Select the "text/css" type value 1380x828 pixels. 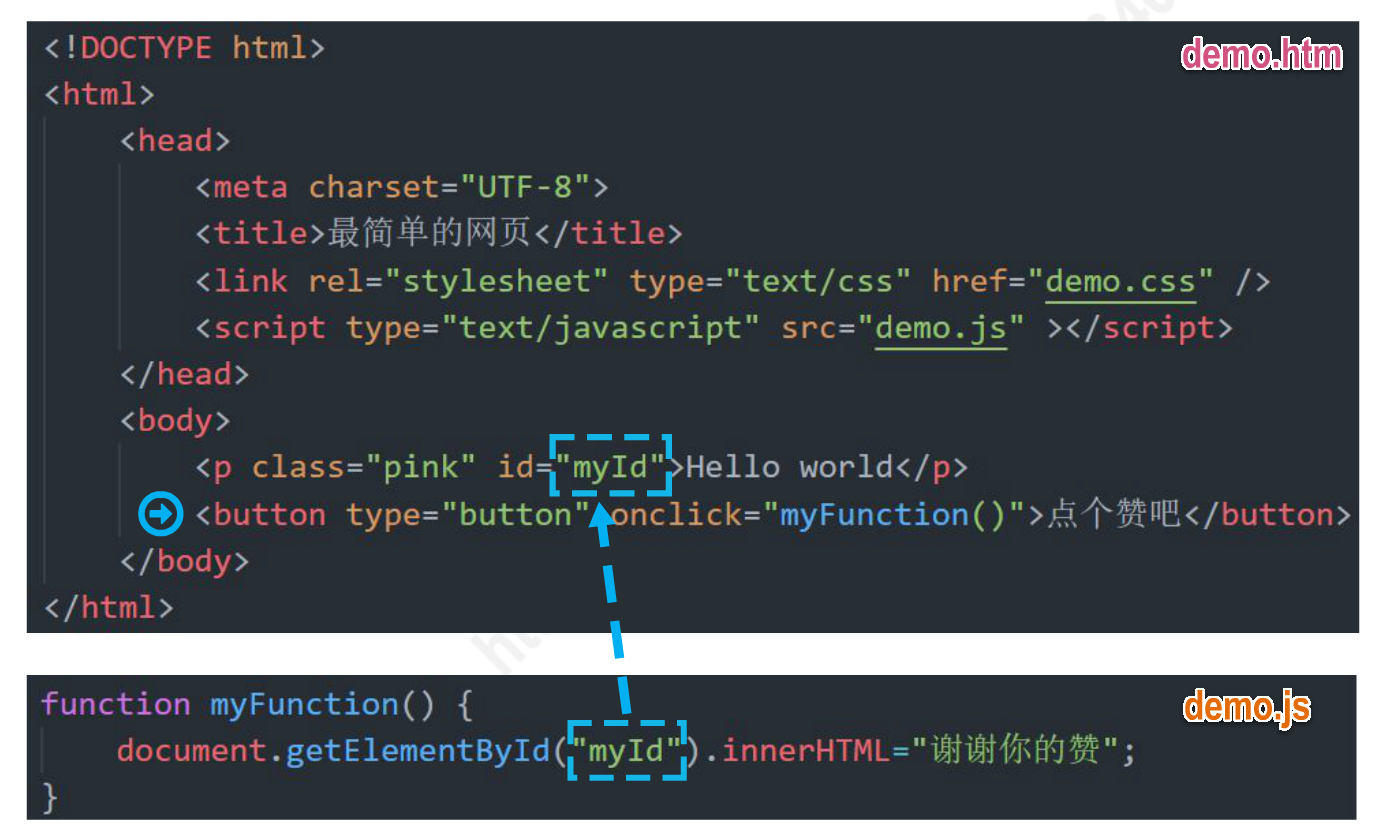point(817,281)
